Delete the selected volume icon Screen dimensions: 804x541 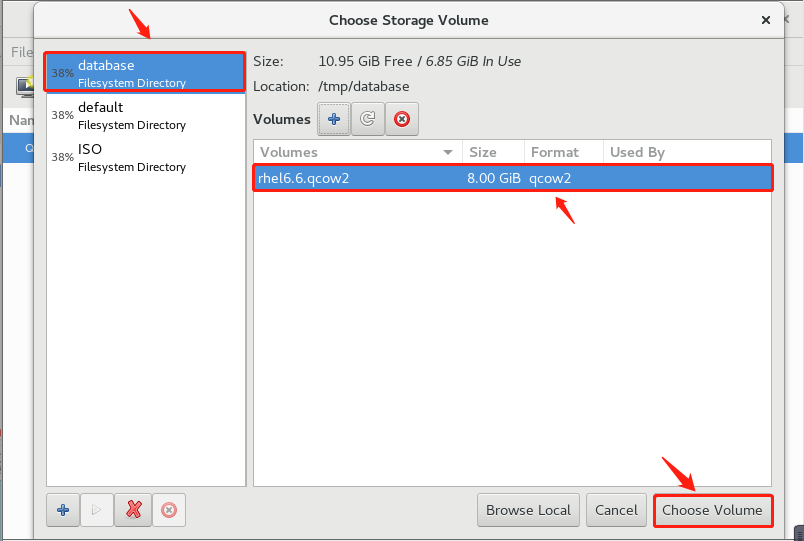coord(401,119)
